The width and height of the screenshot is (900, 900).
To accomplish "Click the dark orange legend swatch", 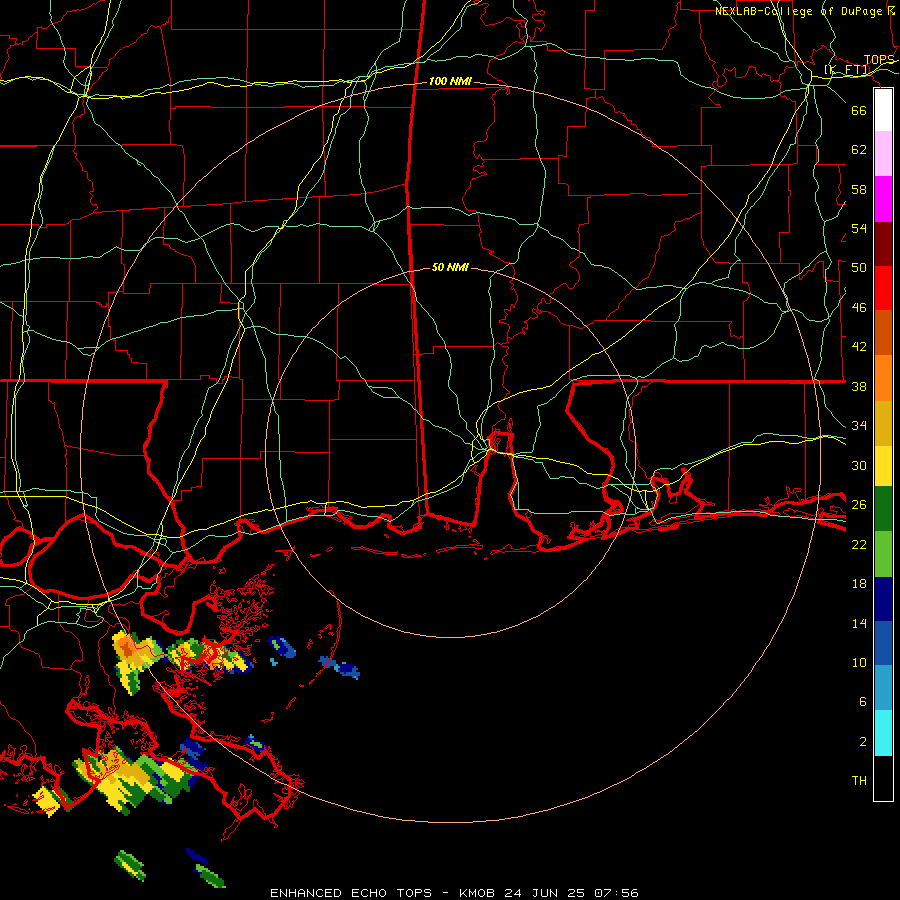I will coord(883,332).
